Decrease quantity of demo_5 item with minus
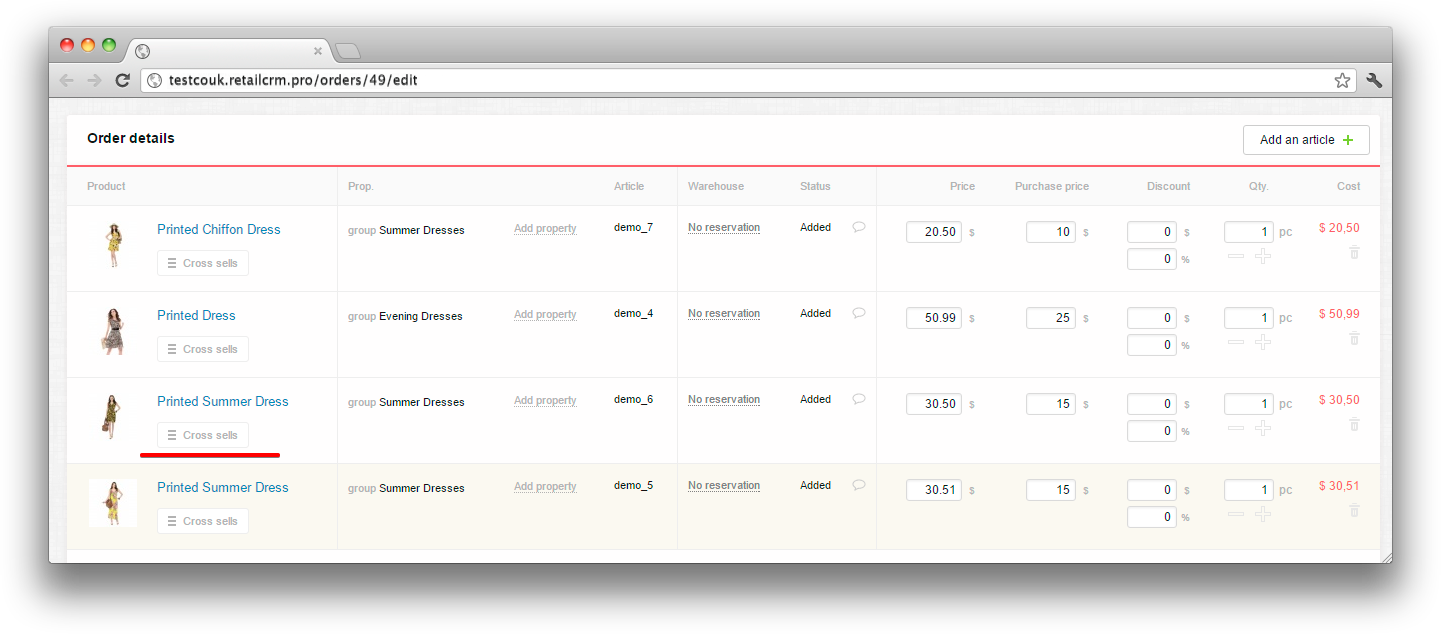The image size is (1441, 634). [x=1236, y=514]
